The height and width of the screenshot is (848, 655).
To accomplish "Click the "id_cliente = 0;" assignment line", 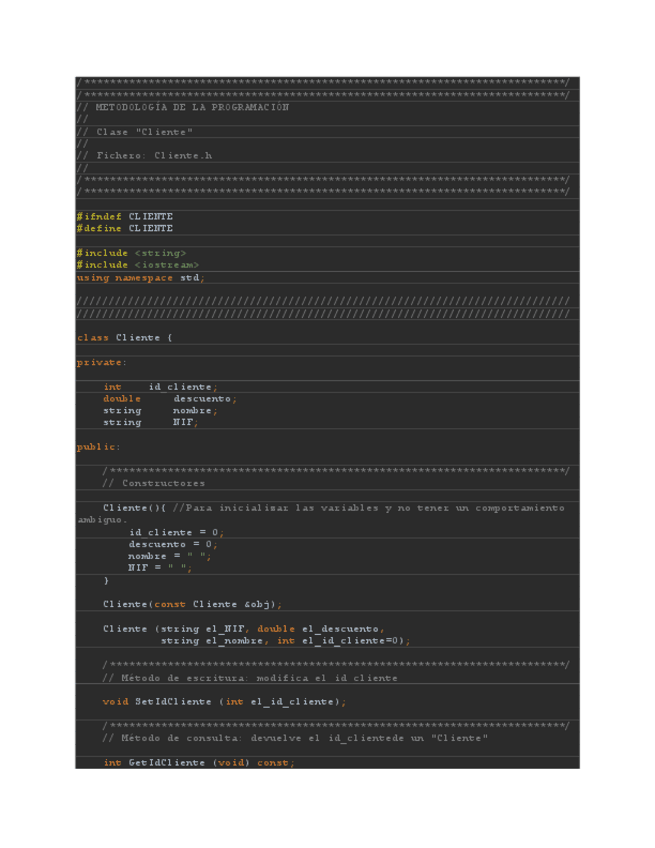I will (176, 532).
